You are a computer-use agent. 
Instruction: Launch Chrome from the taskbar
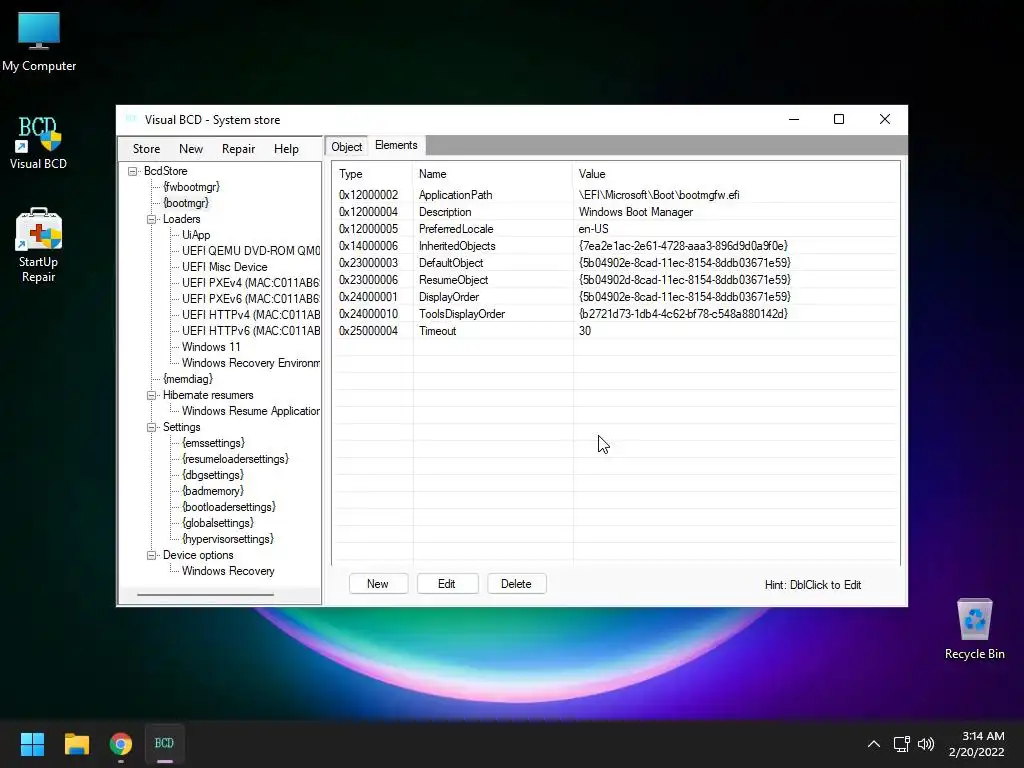click(x=121, y=744)
